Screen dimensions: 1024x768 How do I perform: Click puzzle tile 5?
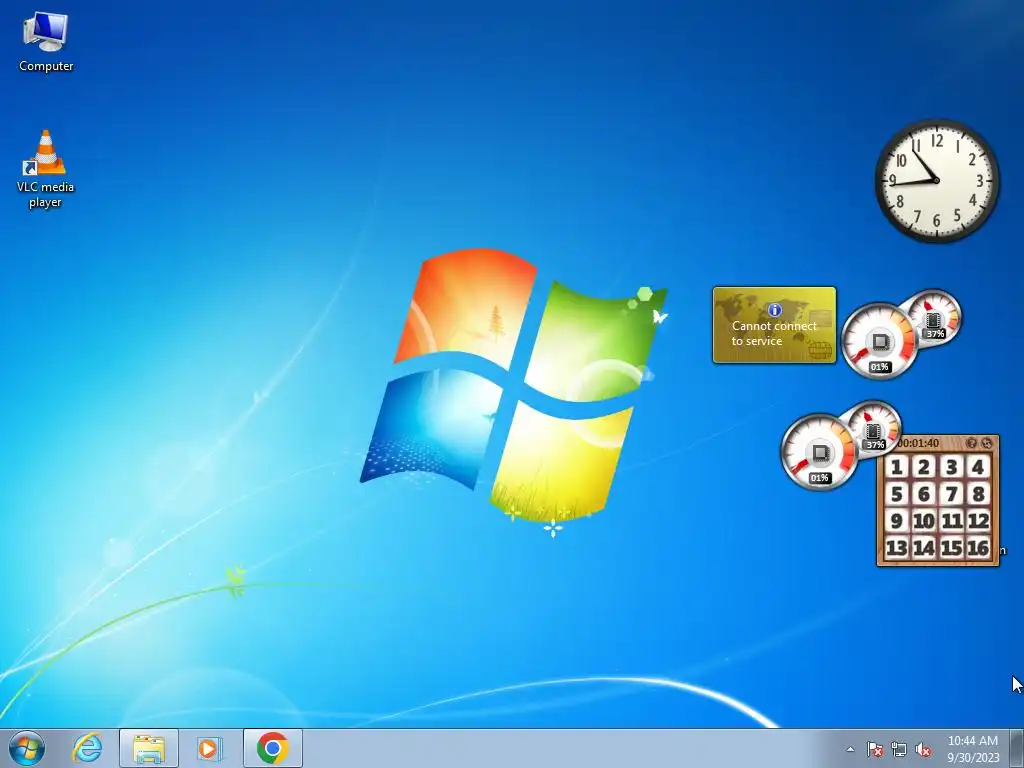(x=897, y=494)
